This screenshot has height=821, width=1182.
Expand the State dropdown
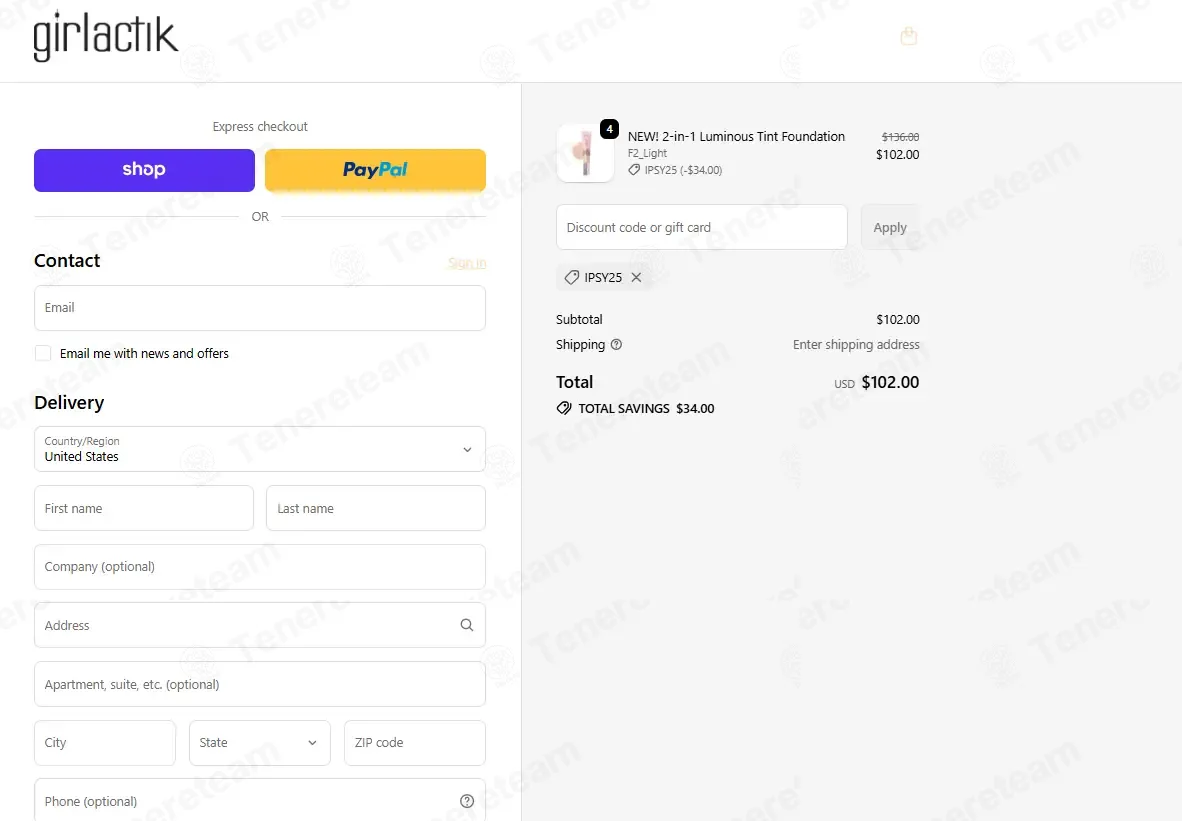259,743
